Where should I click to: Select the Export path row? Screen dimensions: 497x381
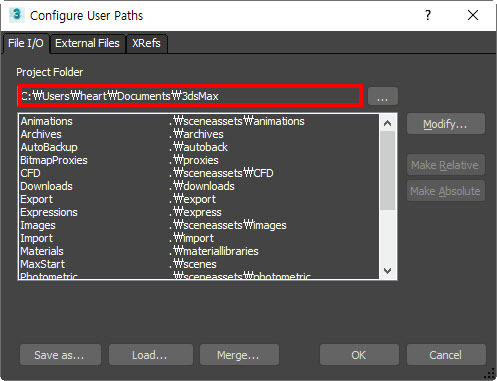199,199
